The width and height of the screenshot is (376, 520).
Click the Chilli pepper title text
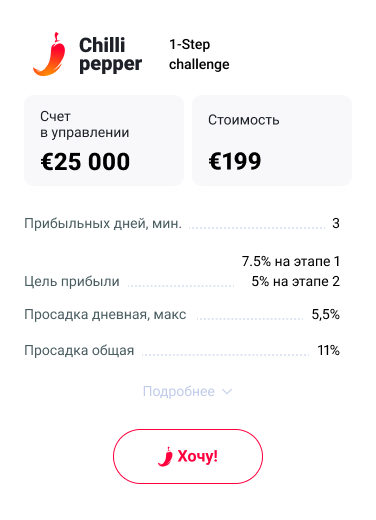(x=110, y=54)
